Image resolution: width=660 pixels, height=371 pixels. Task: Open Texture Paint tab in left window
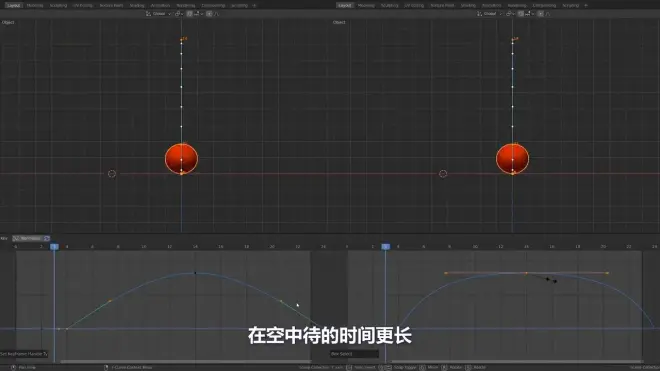(111, 5)
